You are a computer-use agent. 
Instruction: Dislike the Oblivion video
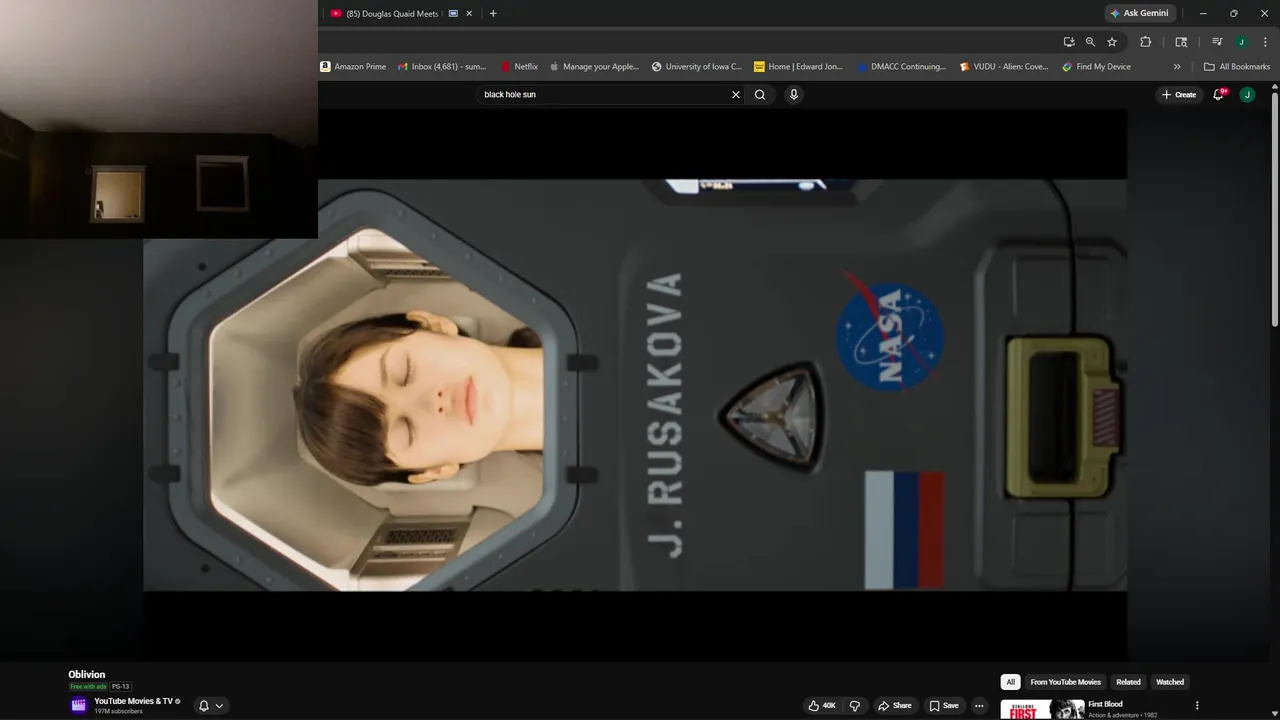point(855,706)
